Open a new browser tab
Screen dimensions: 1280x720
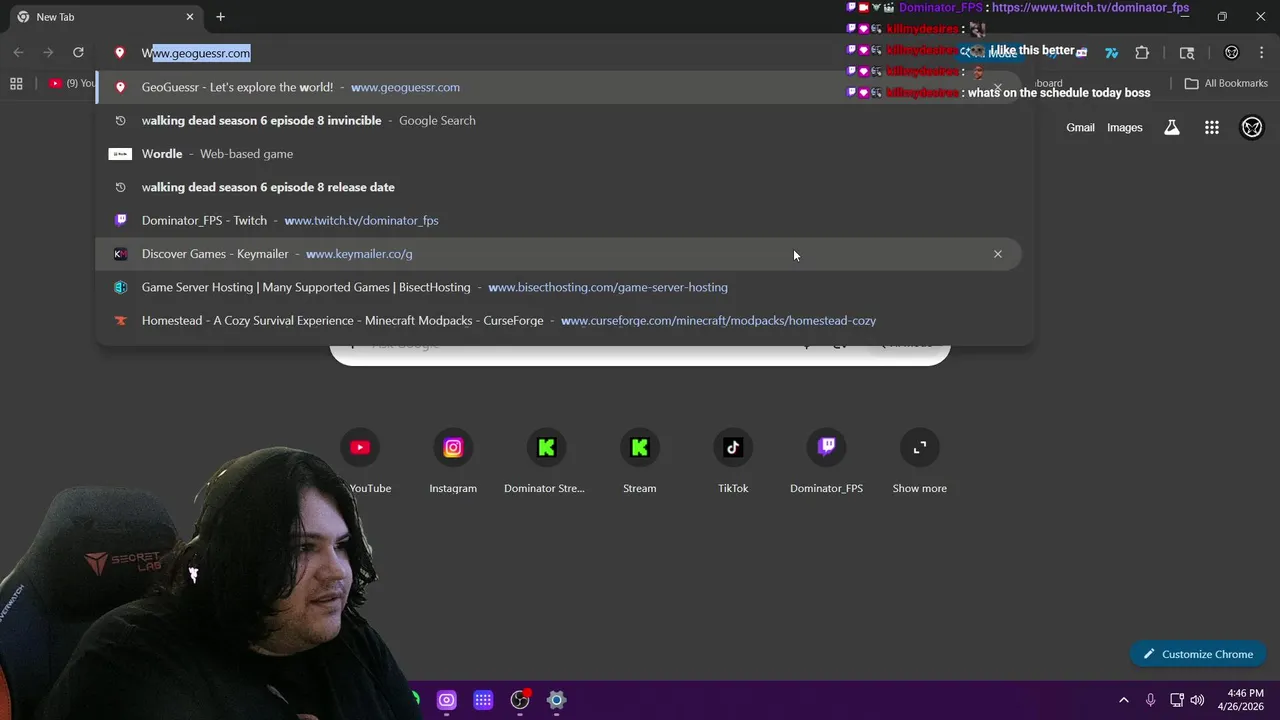click(x=220, y=17)
